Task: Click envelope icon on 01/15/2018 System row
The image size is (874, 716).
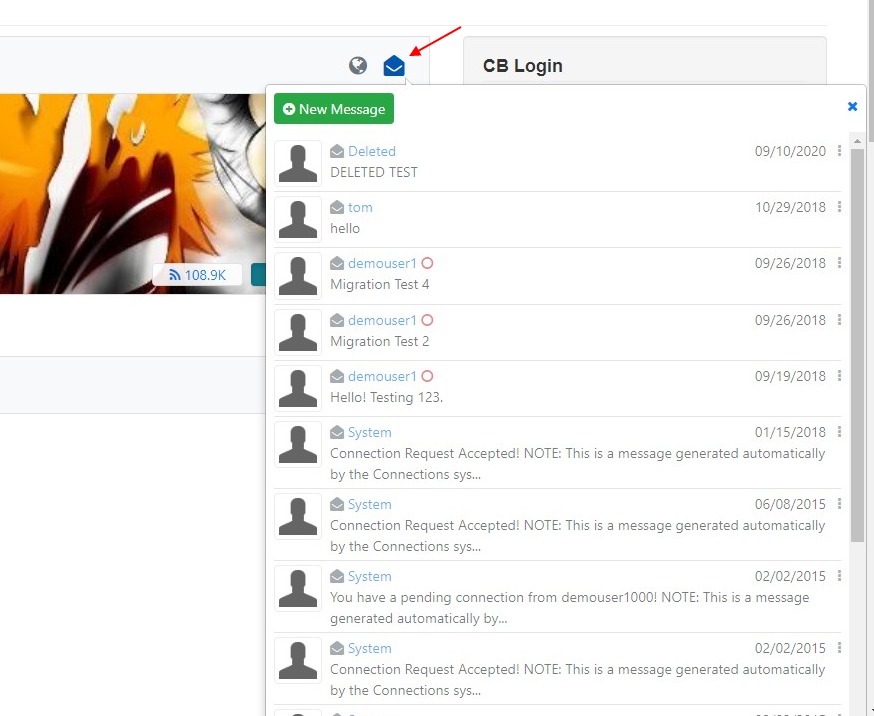Action: point(337,432)
